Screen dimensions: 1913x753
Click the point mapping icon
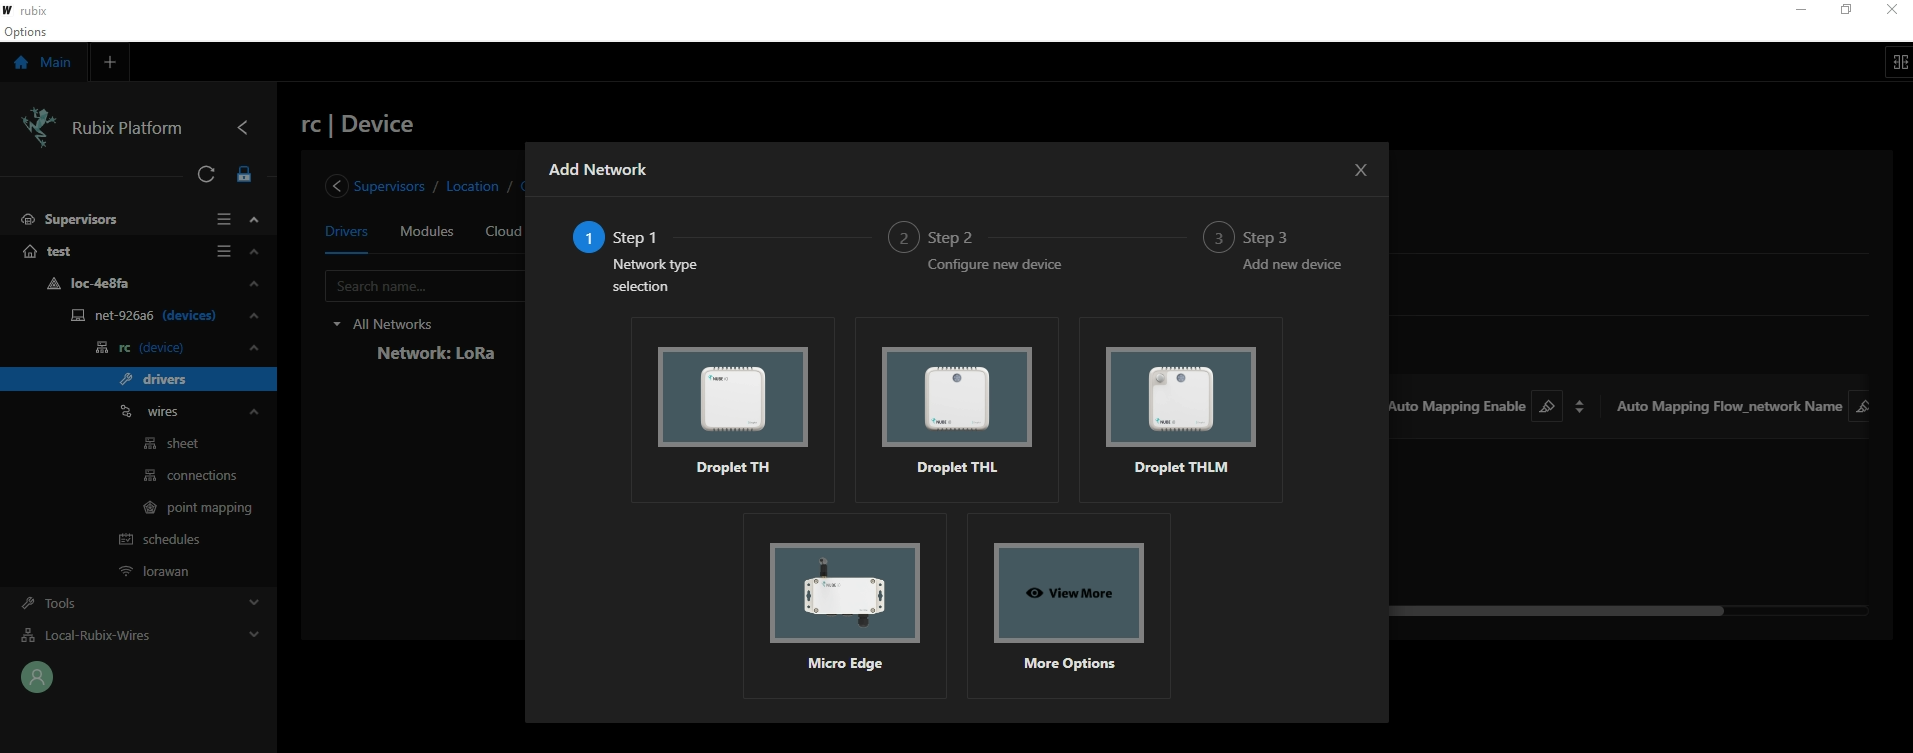pos(150,507)
